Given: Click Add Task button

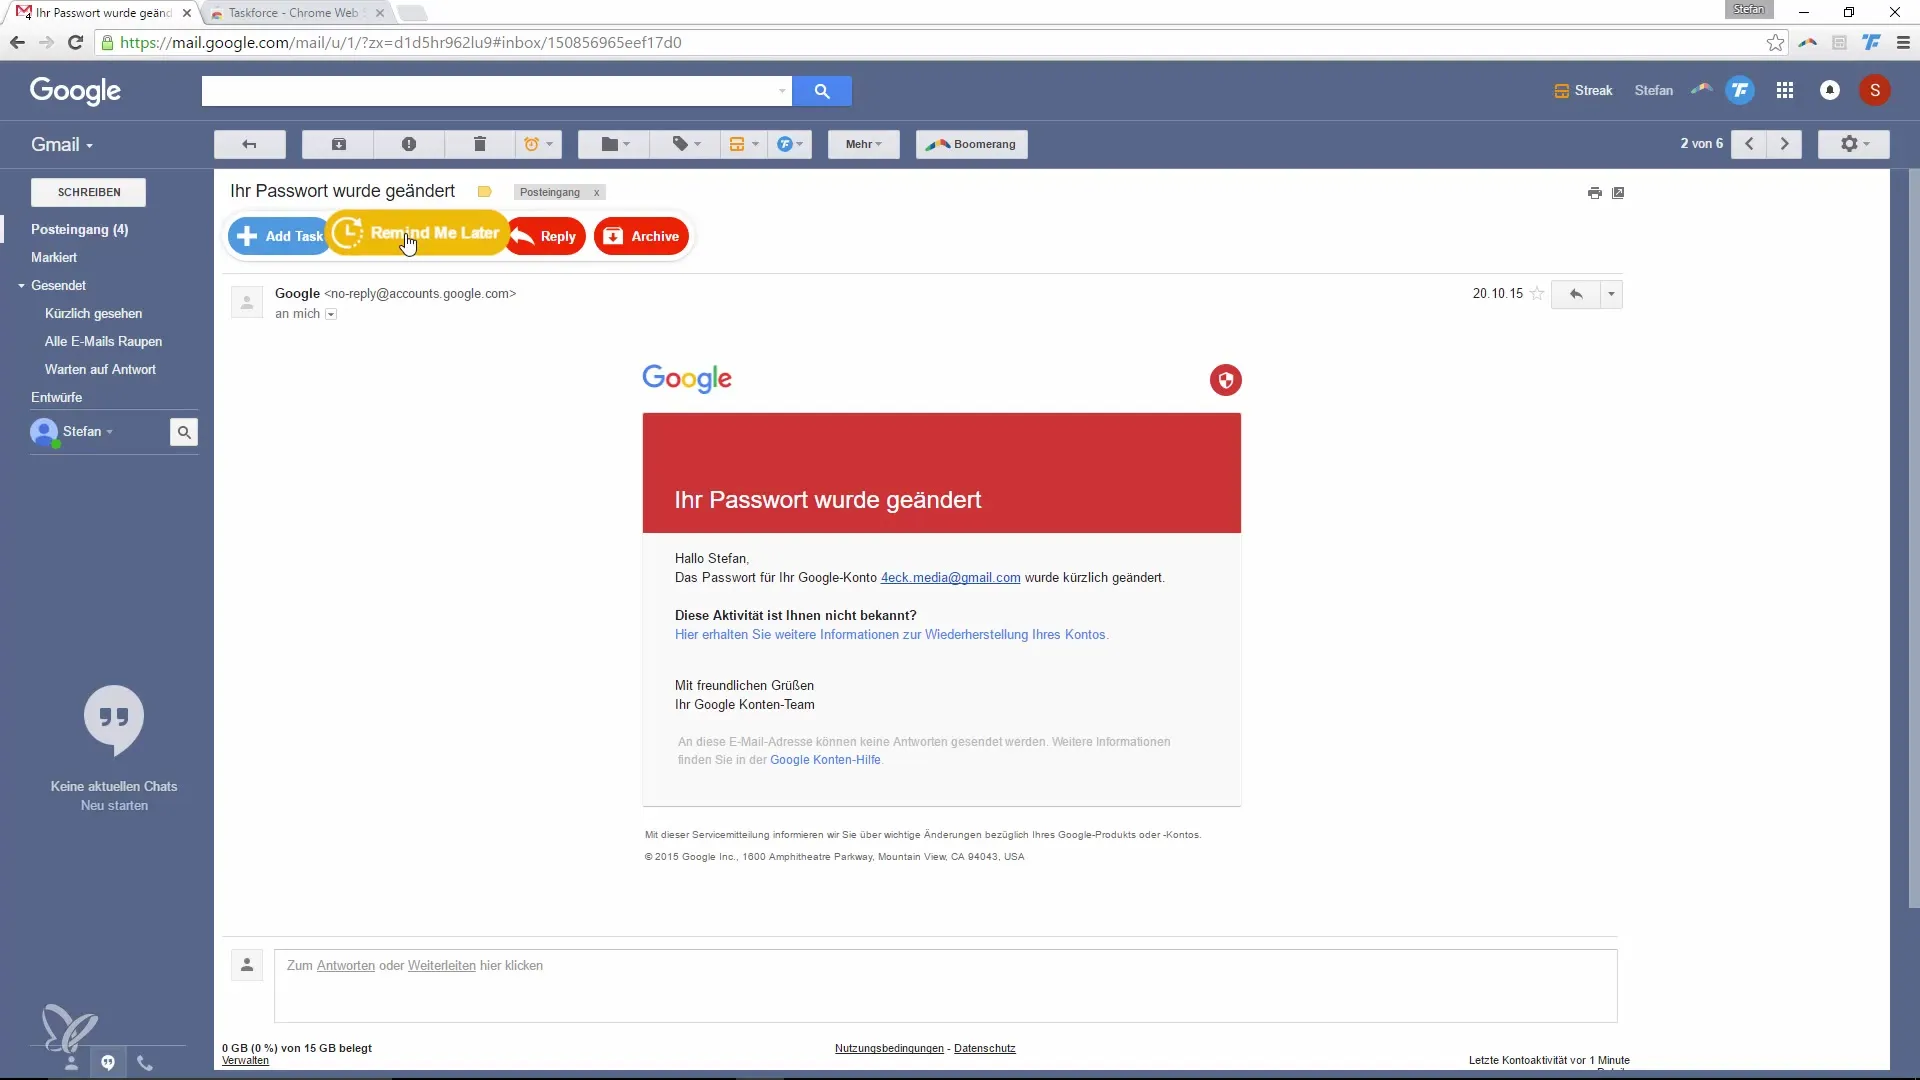Looking at the screenshot, I should (x=279, y=236).
